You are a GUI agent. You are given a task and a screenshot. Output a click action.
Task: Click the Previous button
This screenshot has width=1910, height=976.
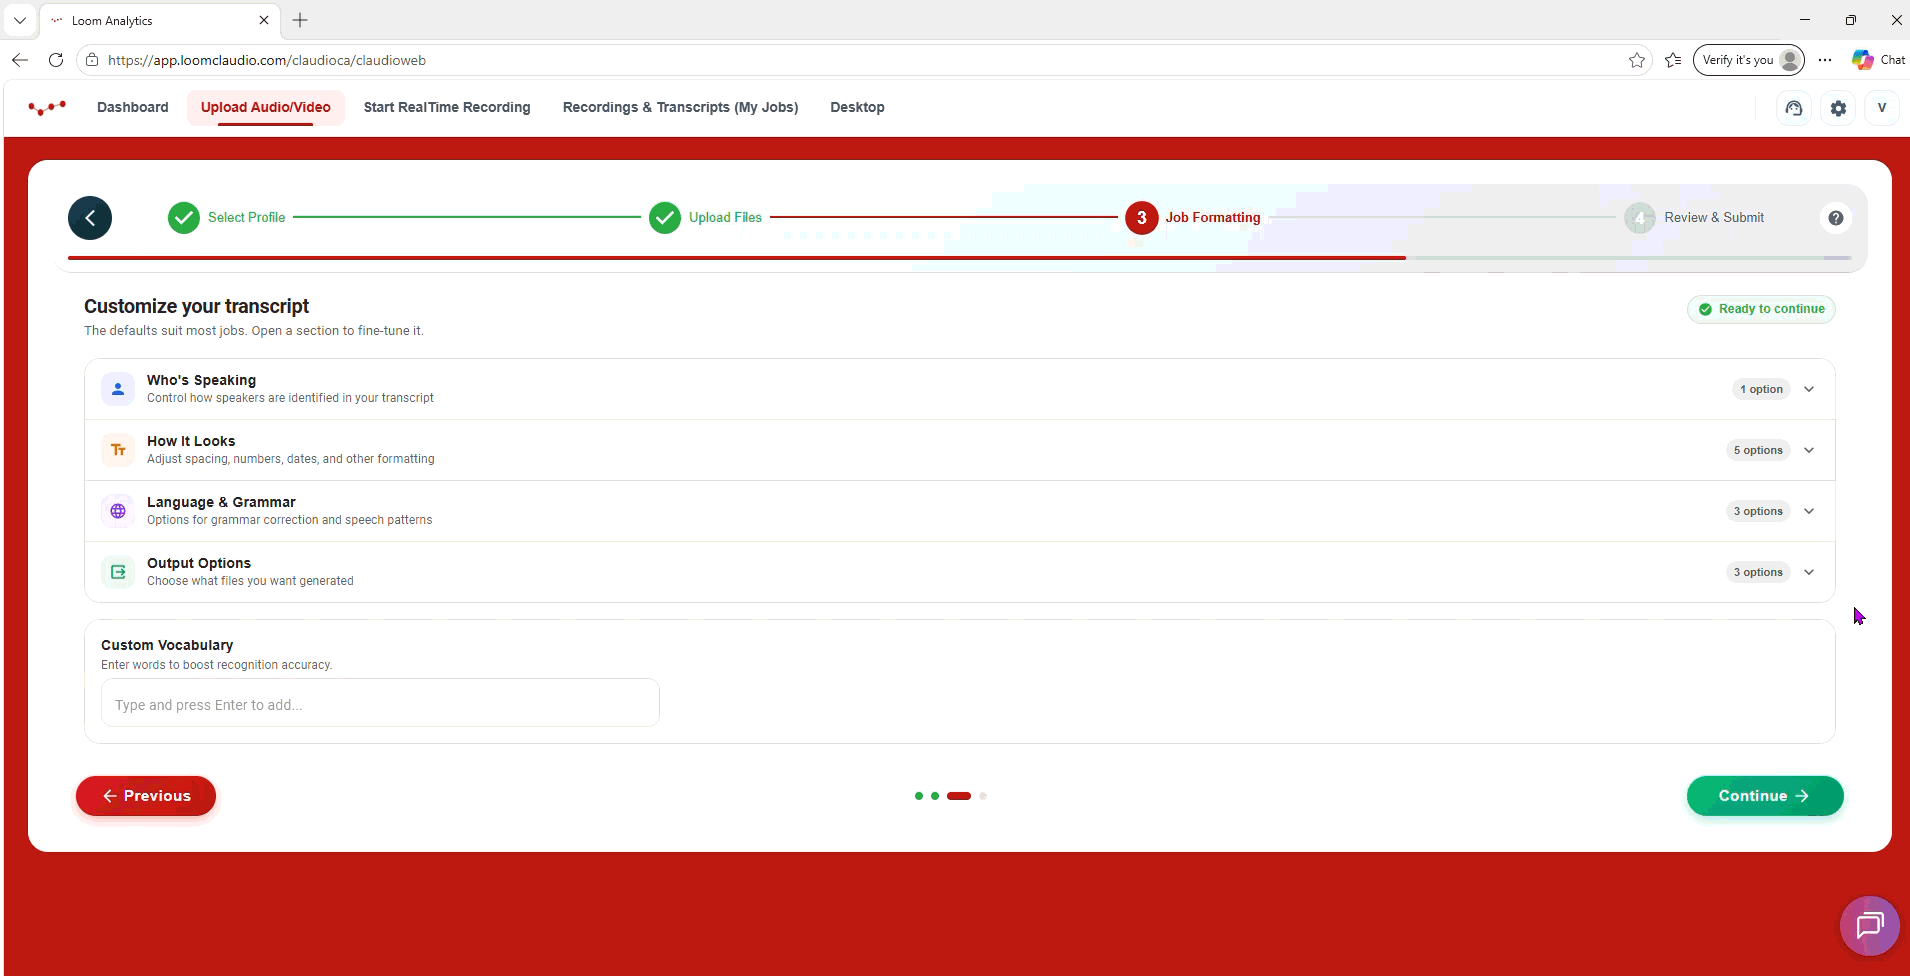tap(146, 796)
